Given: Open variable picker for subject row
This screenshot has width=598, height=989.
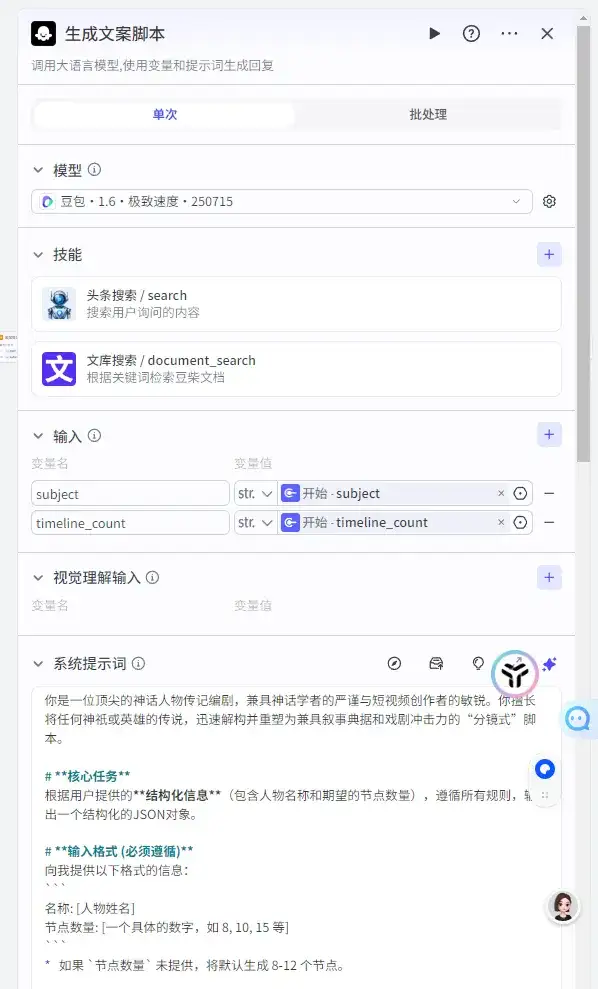Looking at the screenshot, I should (x=520, y=493).
